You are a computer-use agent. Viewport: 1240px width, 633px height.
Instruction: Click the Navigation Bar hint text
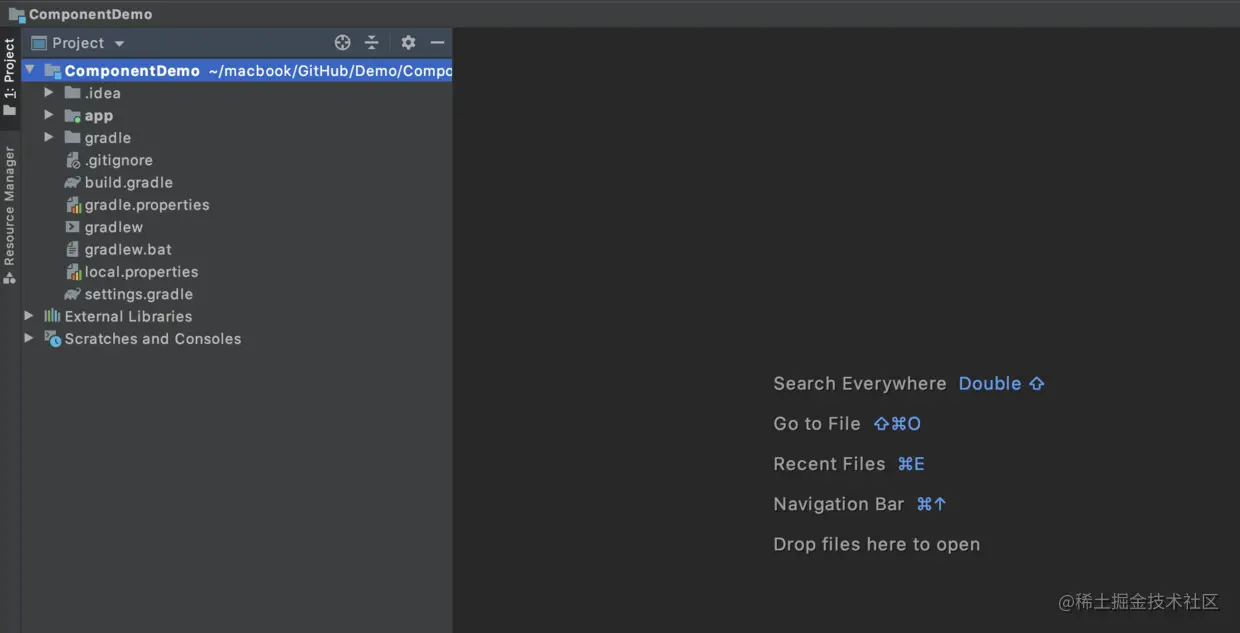[839, 504]
